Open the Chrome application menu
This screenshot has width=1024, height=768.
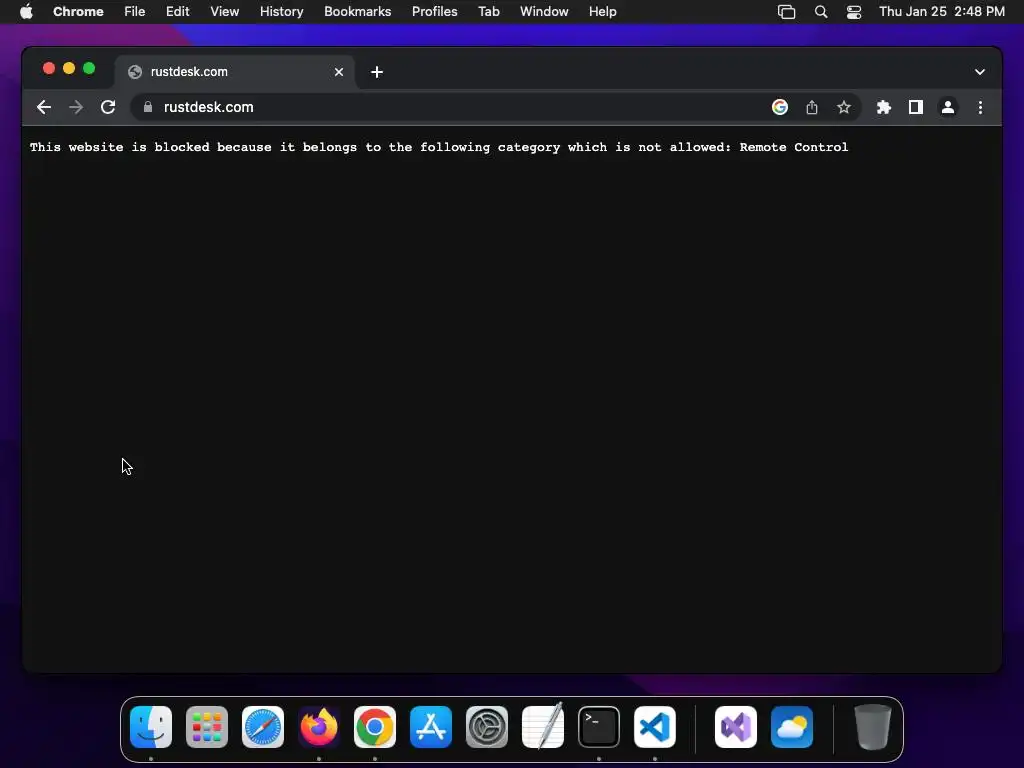(x=78, y=12)
